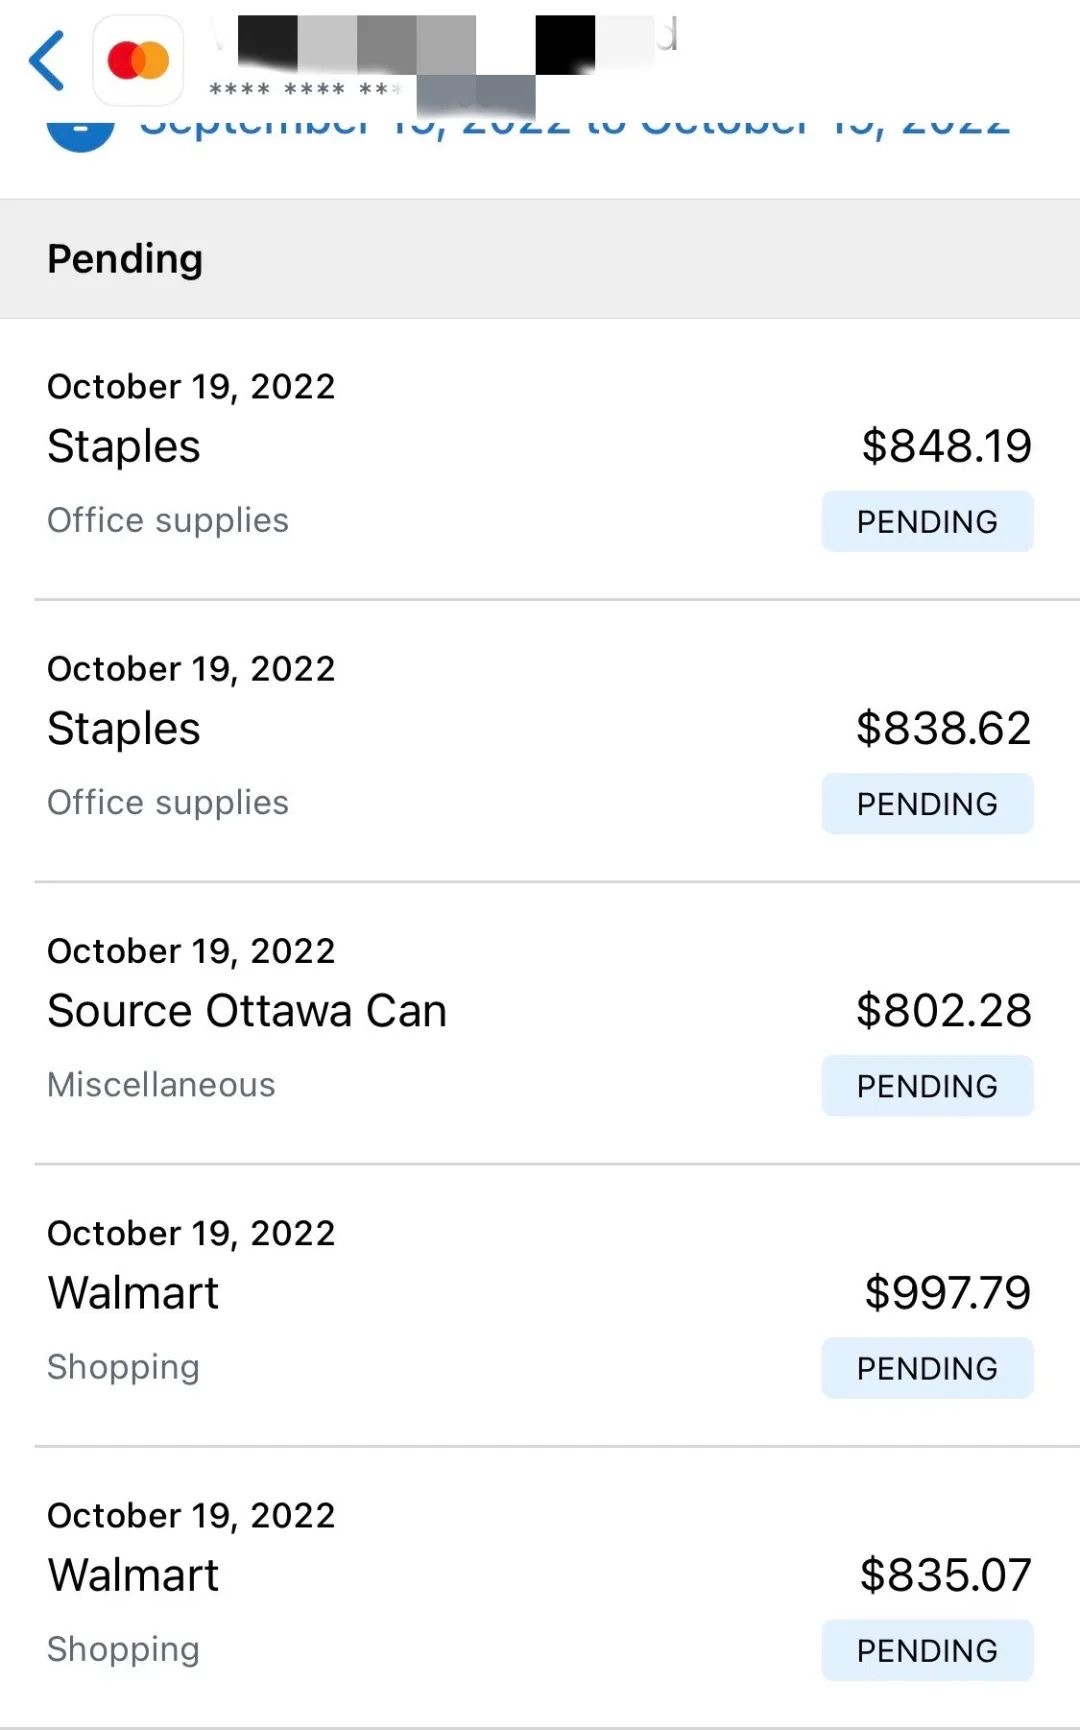This screenshot has width=1080, height=1730.
Task: Tap the Shopping label under $997.79 Walmart
Action: pos(123,1367)
